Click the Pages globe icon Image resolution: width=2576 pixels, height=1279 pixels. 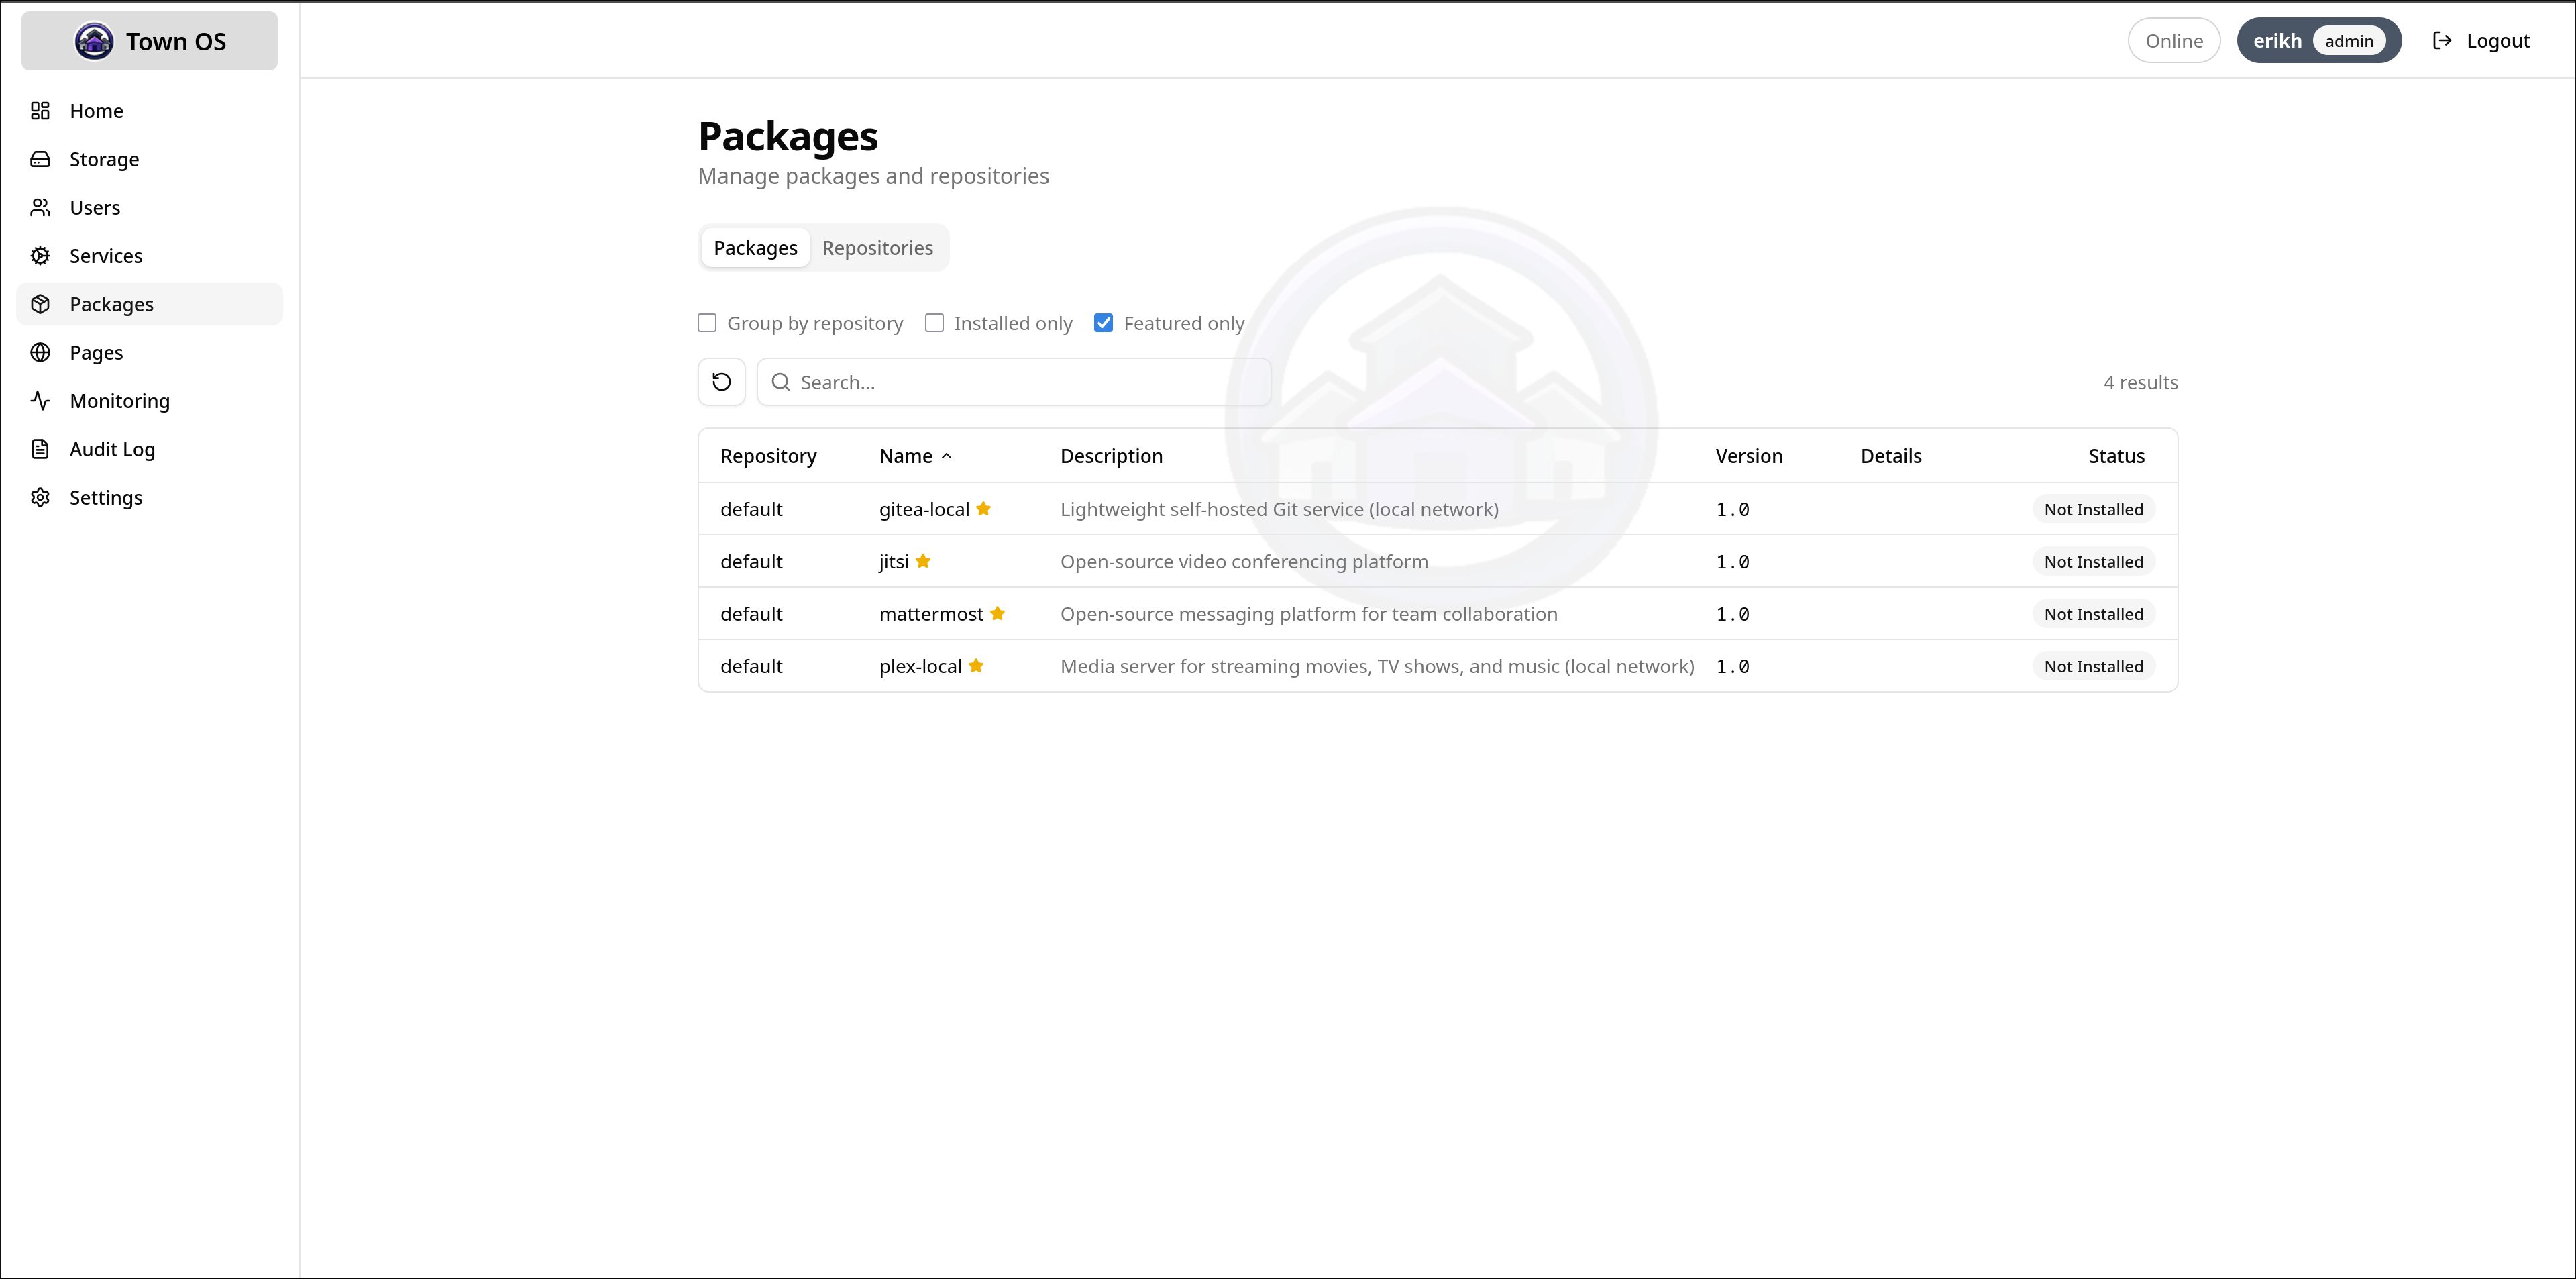point(41,352)
